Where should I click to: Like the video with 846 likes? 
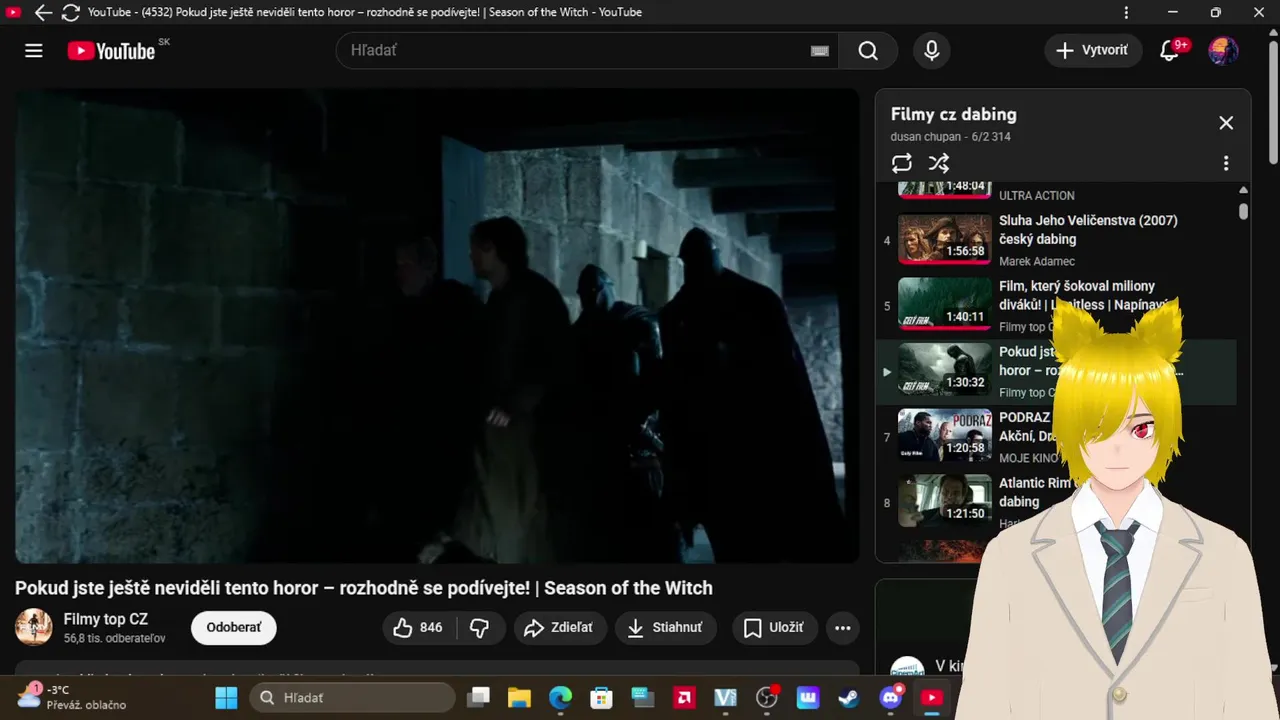pyautogui.click(x=419, y=628)
